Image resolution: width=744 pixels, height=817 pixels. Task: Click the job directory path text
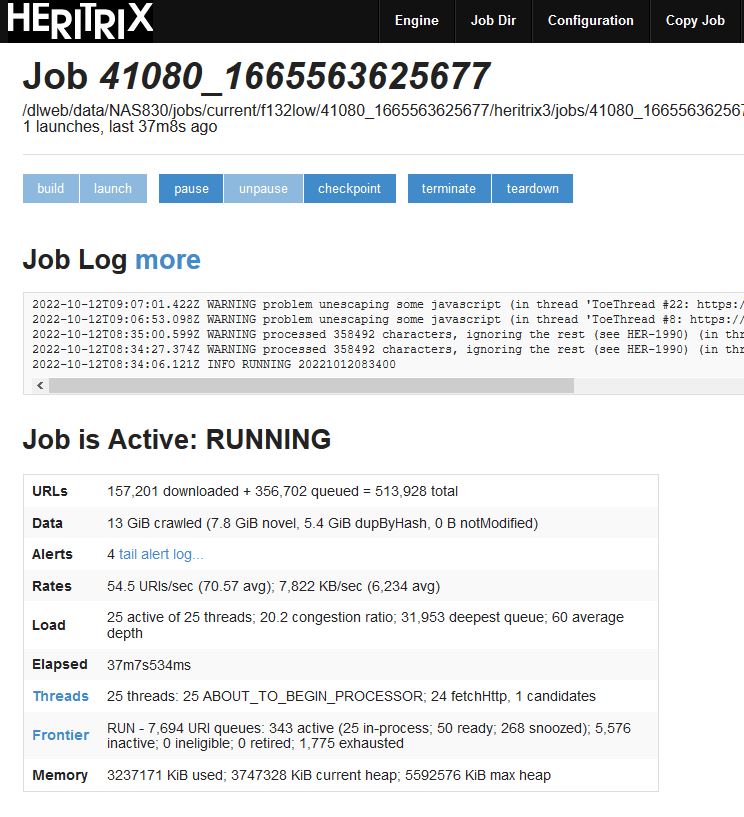[383, 110]
